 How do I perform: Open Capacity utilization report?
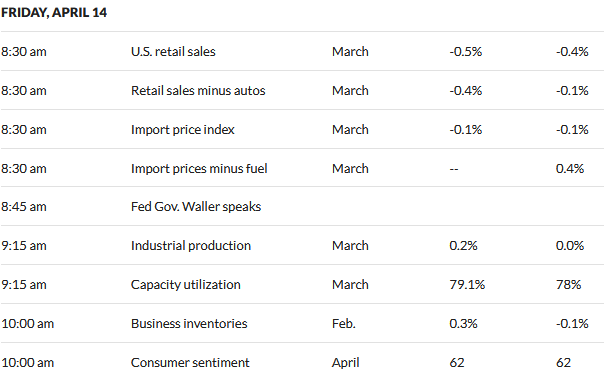pyautogui.click(x=186, y=285)
